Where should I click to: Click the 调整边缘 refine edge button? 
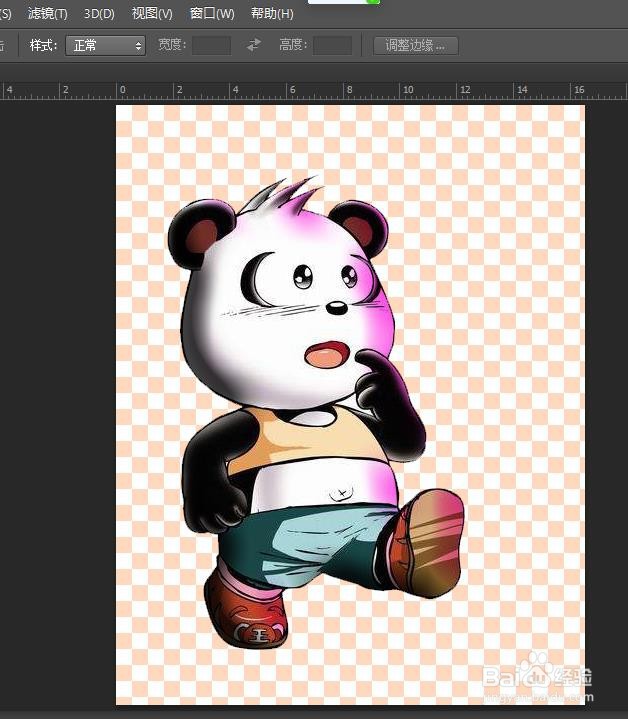click(416, 45)
